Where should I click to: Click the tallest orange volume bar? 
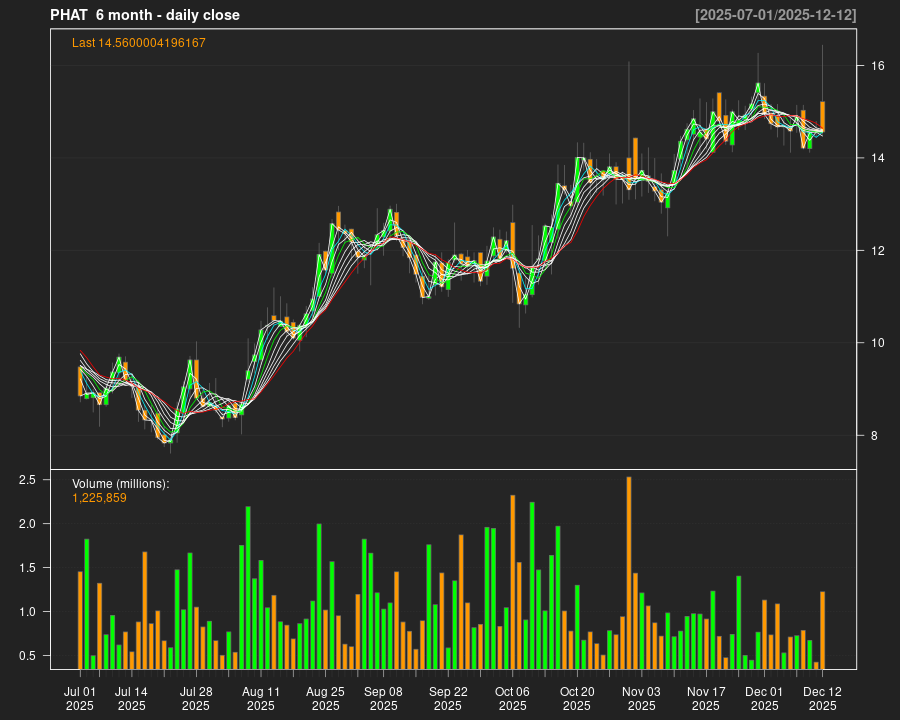[629, 572]
